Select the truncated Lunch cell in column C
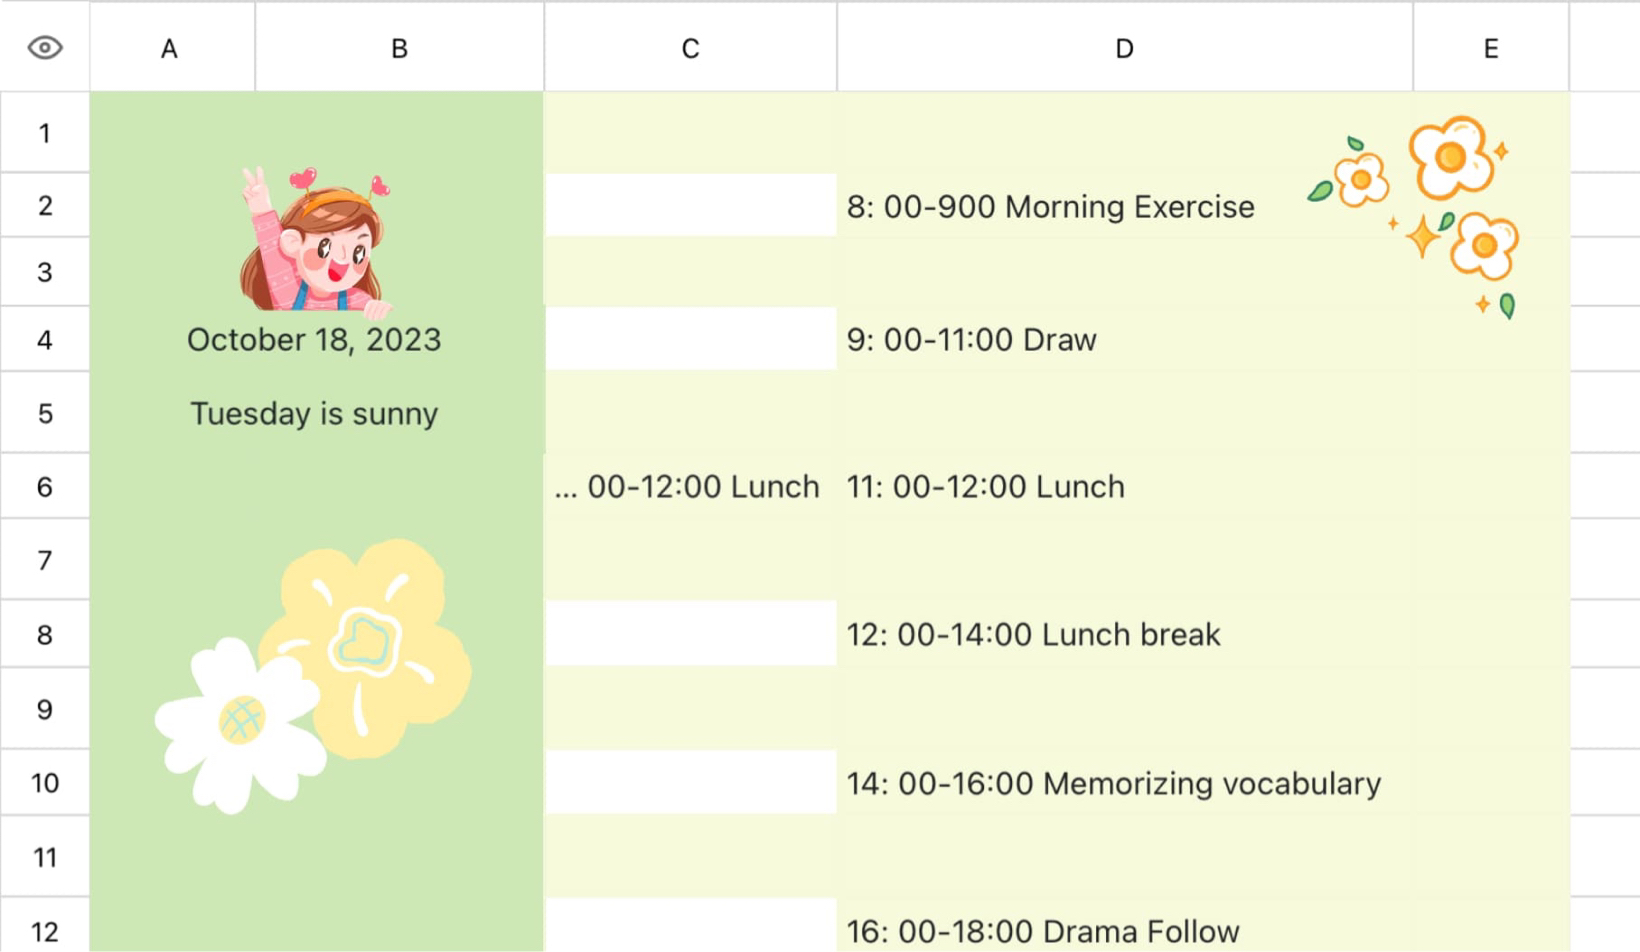This screenshot has width=1640, height=952. tap(691, 487)
